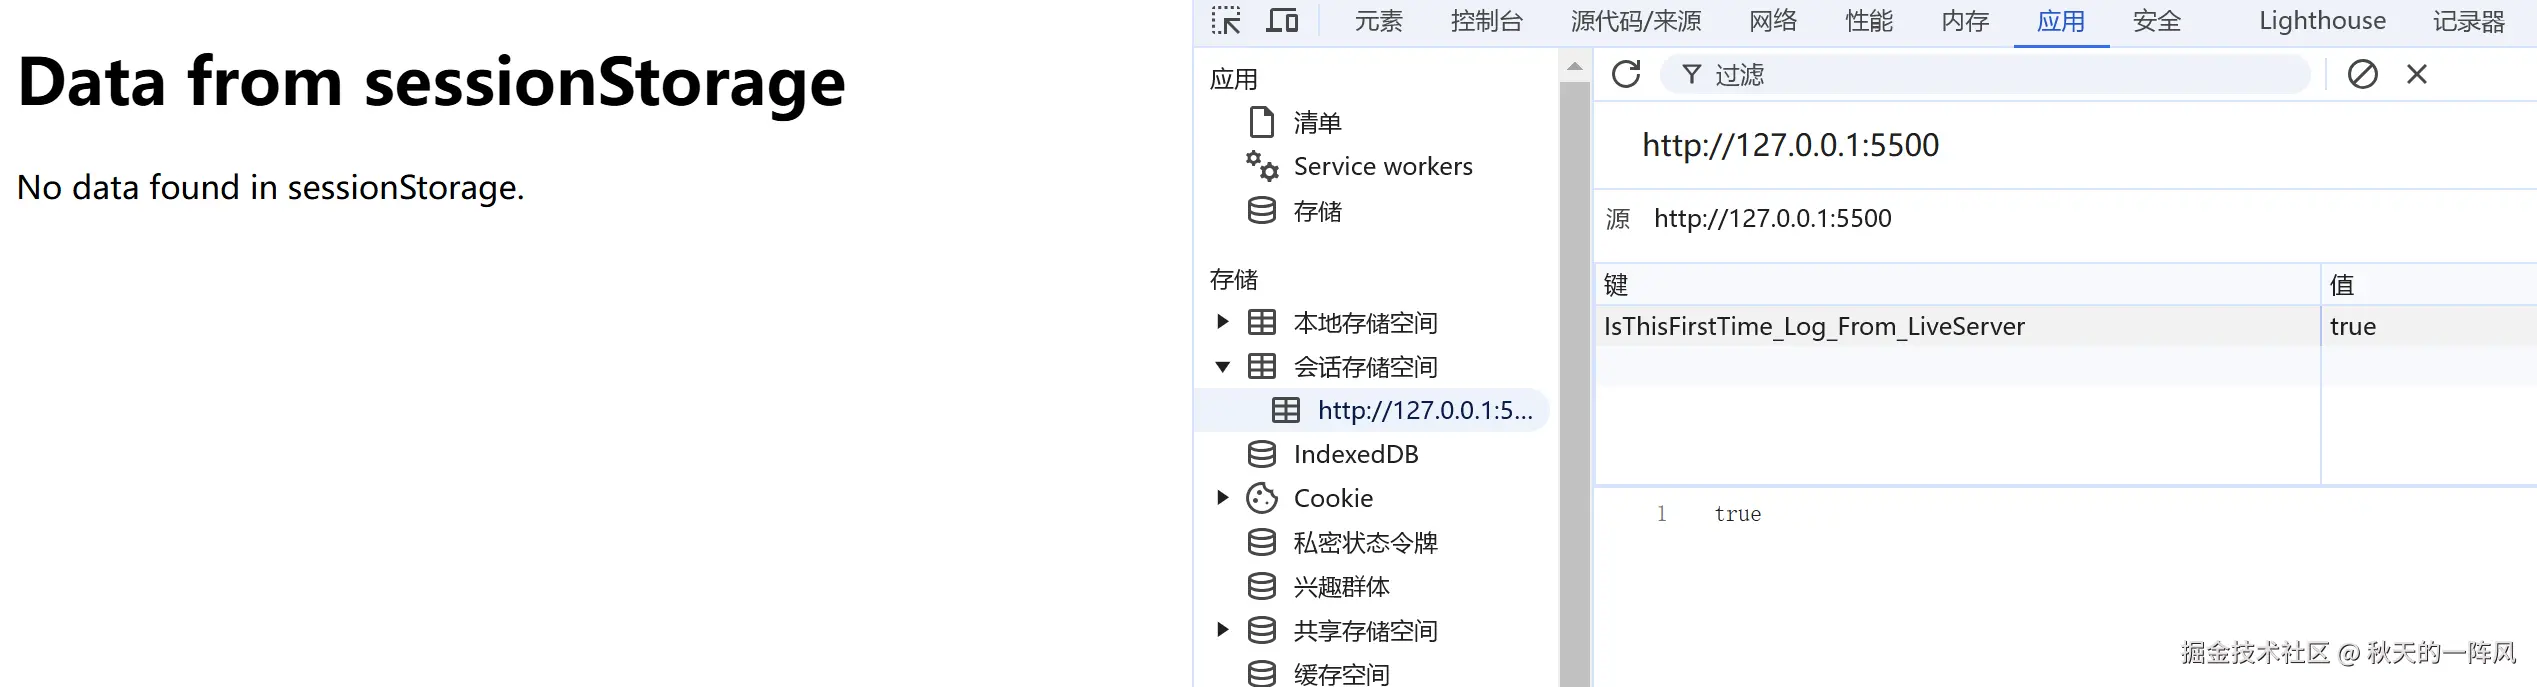Click the database icon beside IndexedDB
This screenshot has height=687, width=2537.
pos(1262,454)
